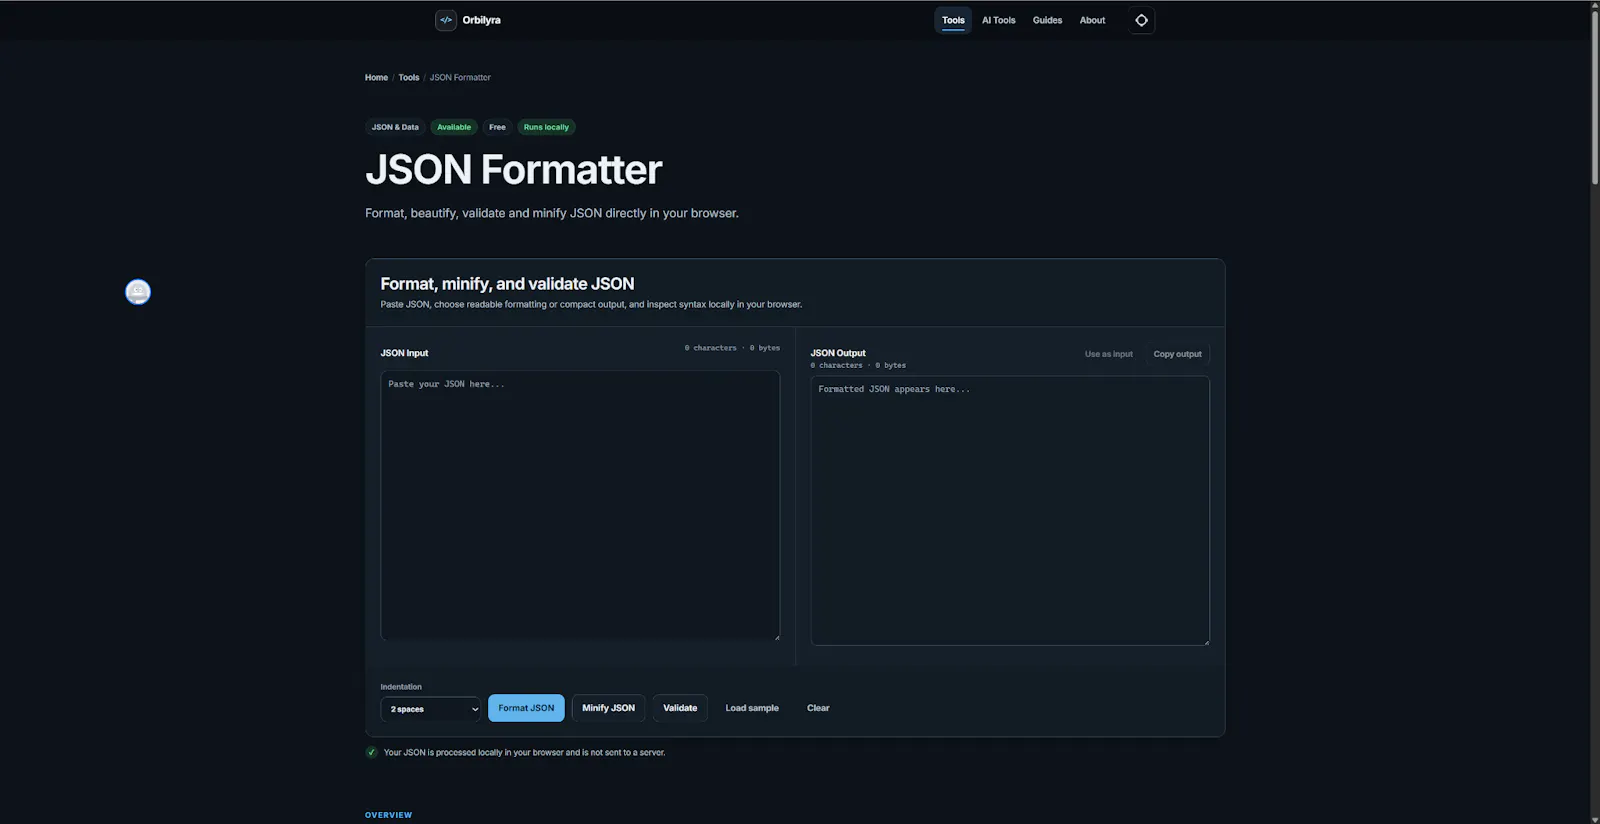Viewport: 1600px width, 824px height.
Task: Click the Free badge
Action: (497, 127)
